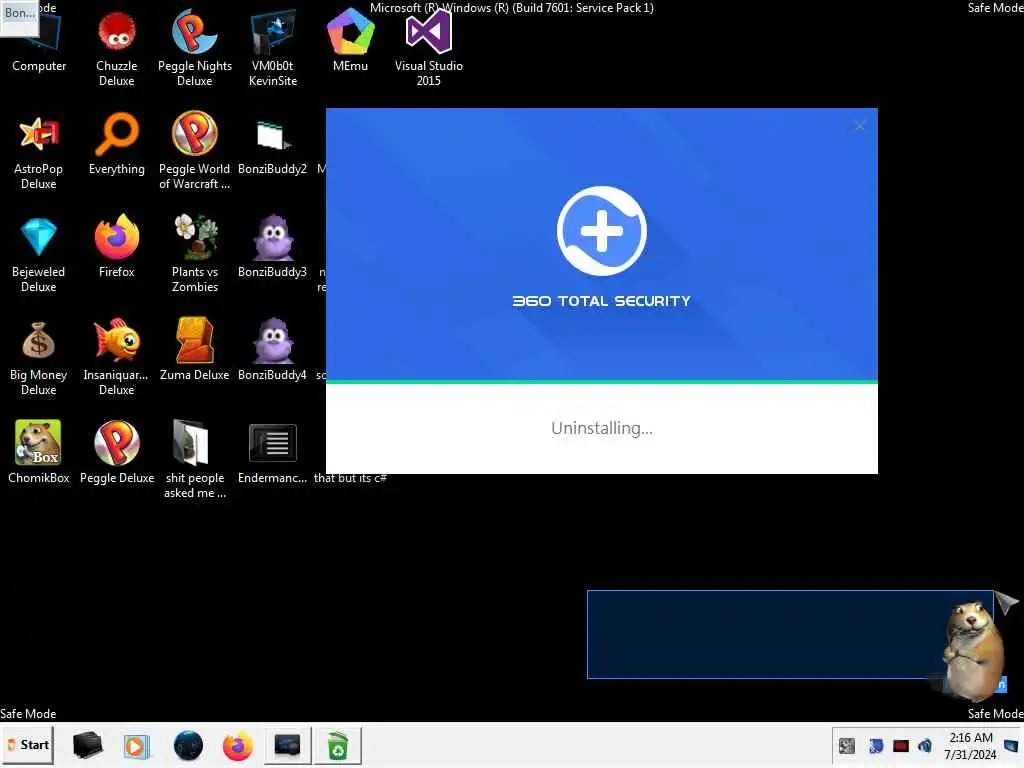Select AstroPop Deluxe desktop icon
Viewport: 1024px width, 768px height.
[x=39, y=154]
